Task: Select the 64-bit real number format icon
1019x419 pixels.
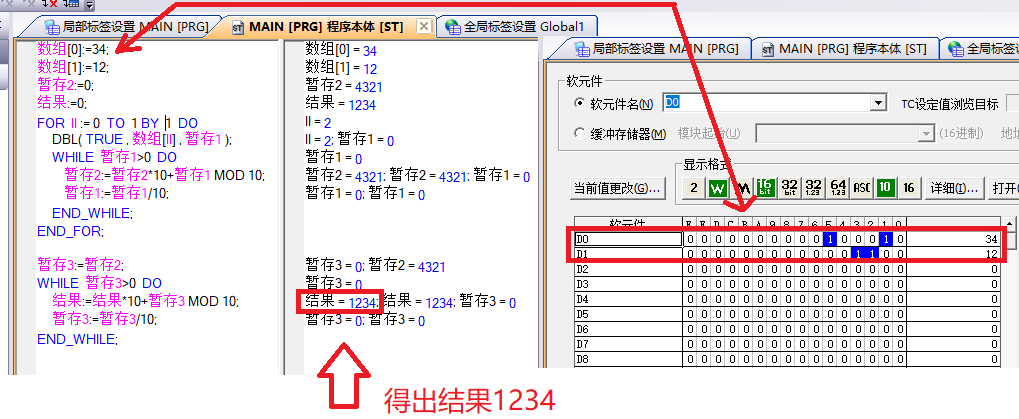Action: (x=837, y=188)
